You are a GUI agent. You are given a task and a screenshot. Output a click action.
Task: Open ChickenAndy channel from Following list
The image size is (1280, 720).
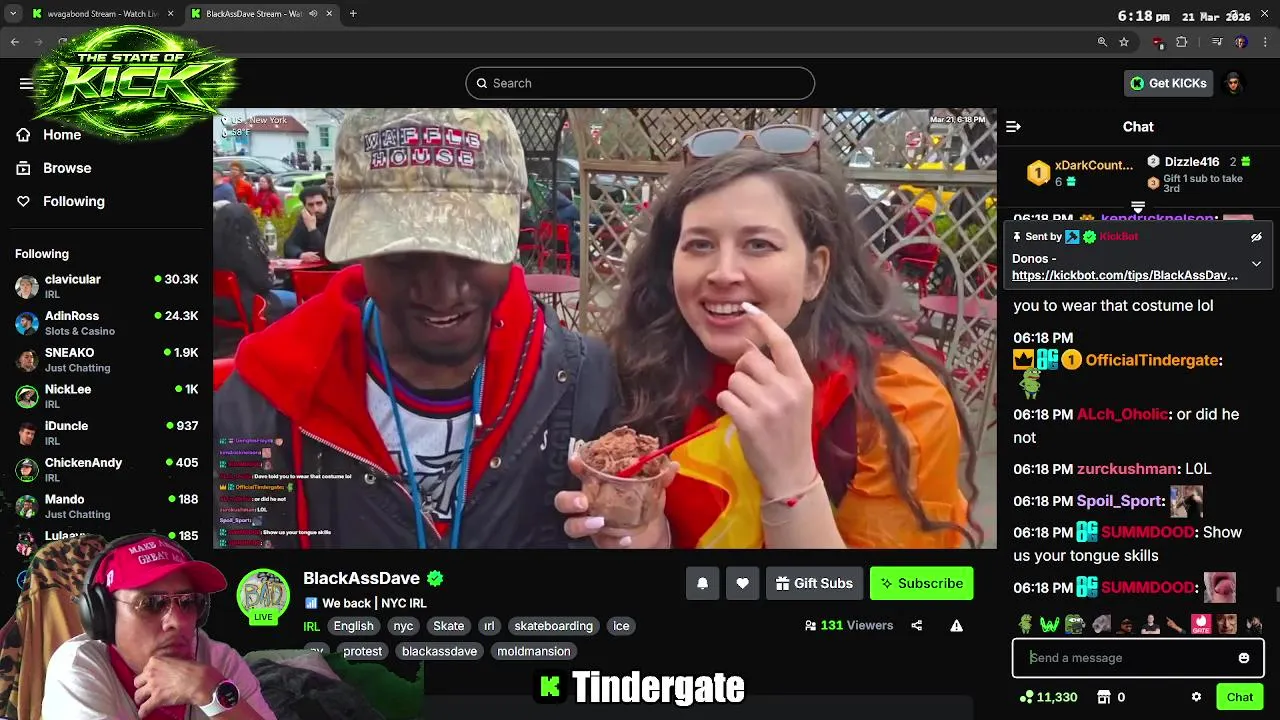pos(106,470)
